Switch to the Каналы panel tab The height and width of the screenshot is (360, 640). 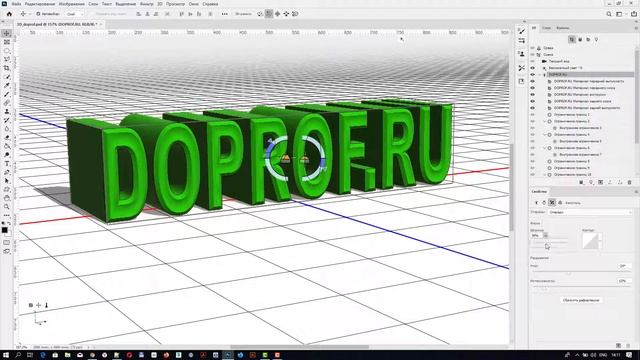pyautogui.click(x=563, y=28)
